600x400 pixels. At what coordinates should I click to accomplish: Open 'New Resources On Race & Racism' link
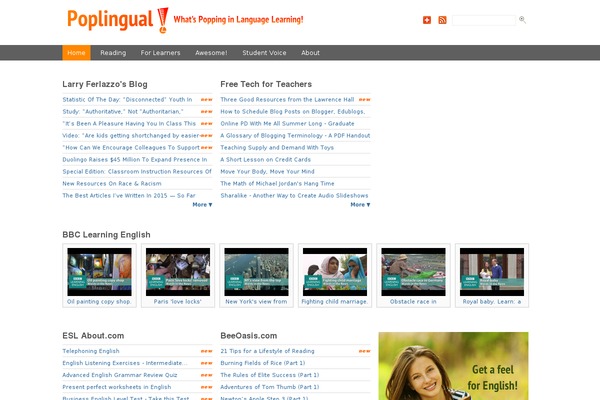point(112,183)
